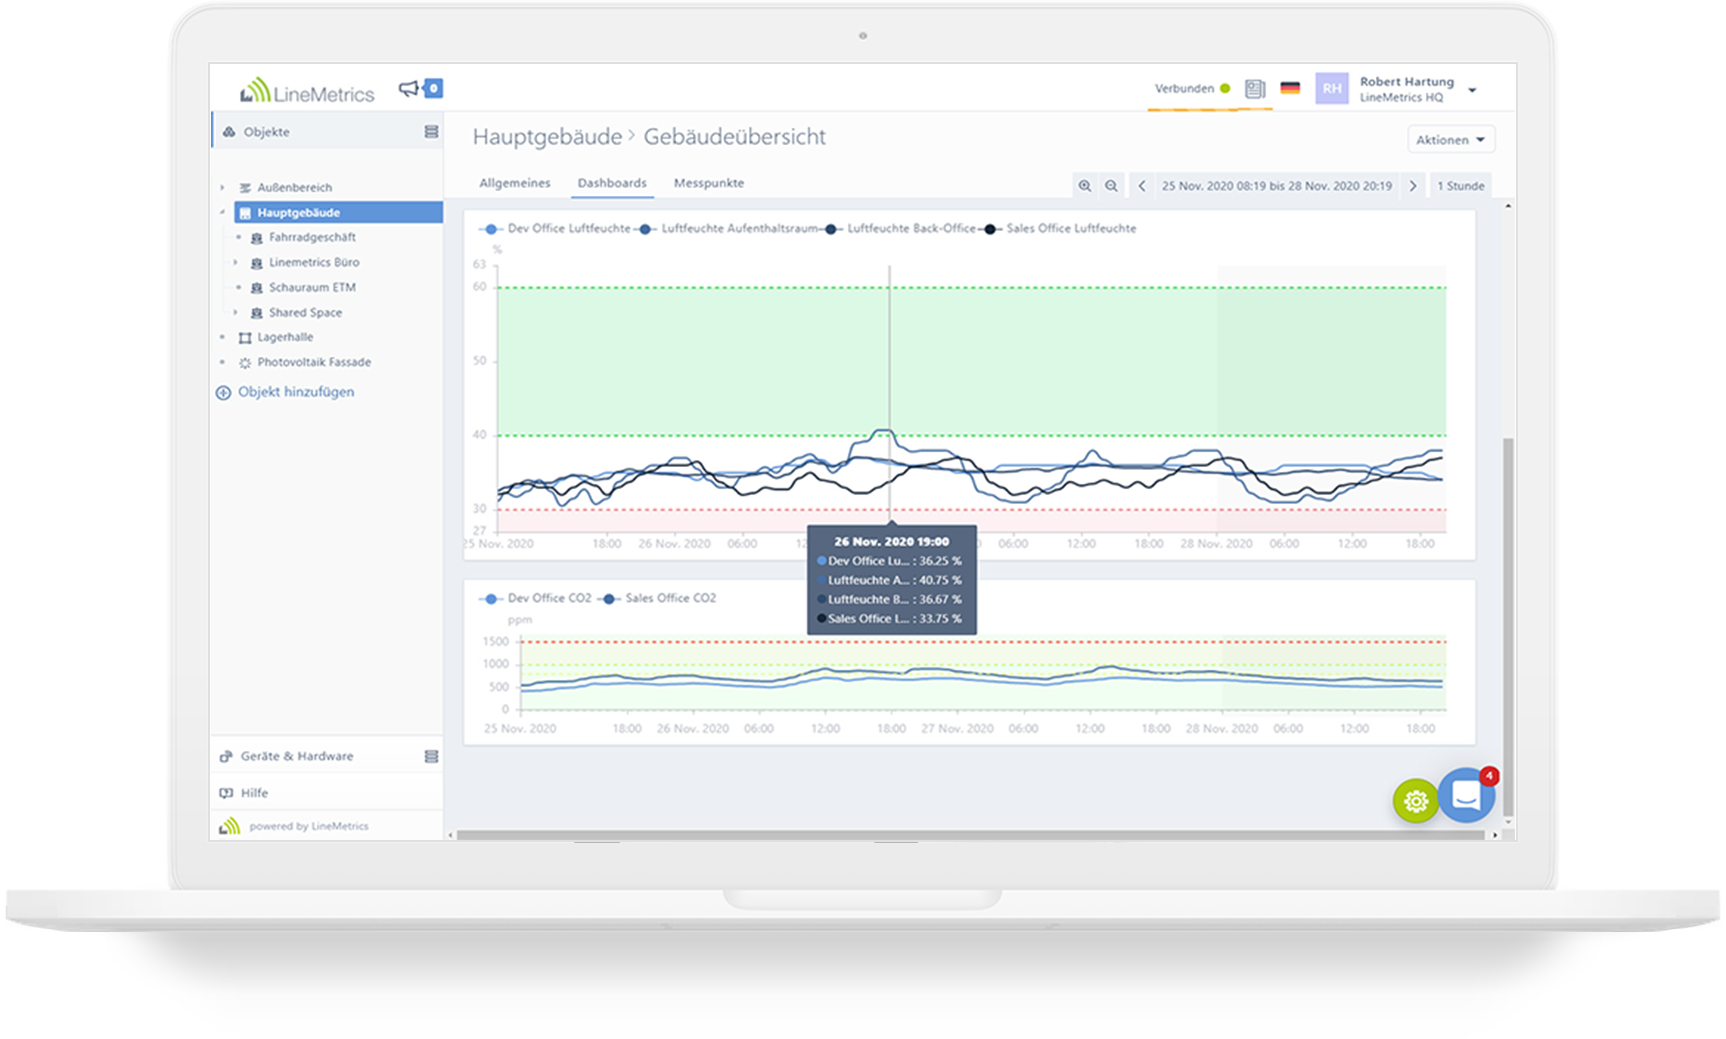The width and height of the screenshot is (1726, 1039).
Task: Toggle Dev Office Luftfeuchte legend series
Action: [x=568, y=229]
